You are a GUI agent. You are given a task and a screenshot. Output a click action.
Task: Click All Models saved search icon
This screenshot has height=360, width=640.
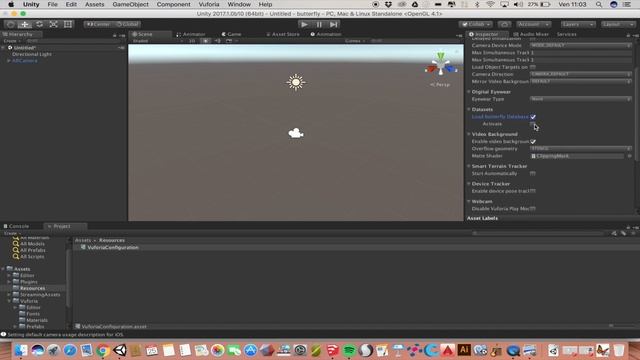point(16,244)
